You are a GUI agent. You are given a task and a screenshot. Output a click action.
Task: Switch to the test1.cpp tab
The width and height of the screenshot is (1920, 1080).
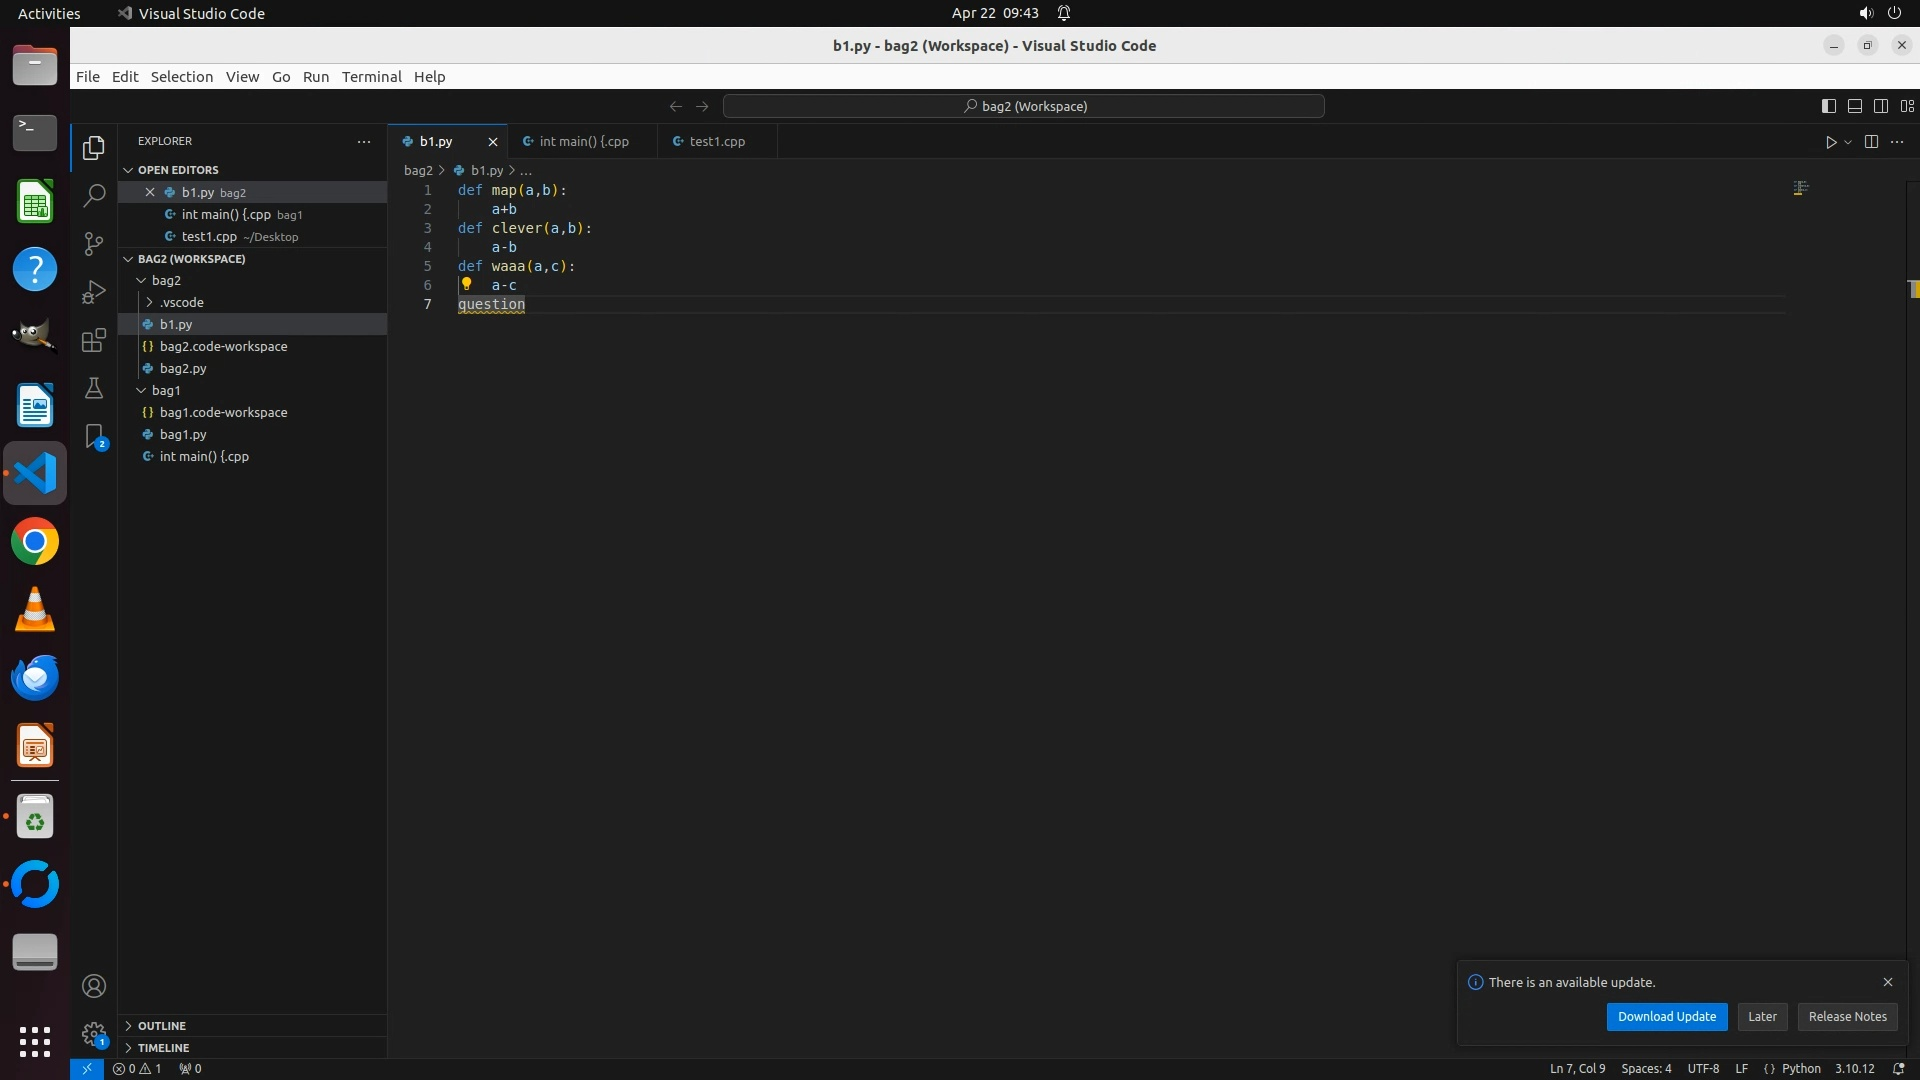coord(716,142)
